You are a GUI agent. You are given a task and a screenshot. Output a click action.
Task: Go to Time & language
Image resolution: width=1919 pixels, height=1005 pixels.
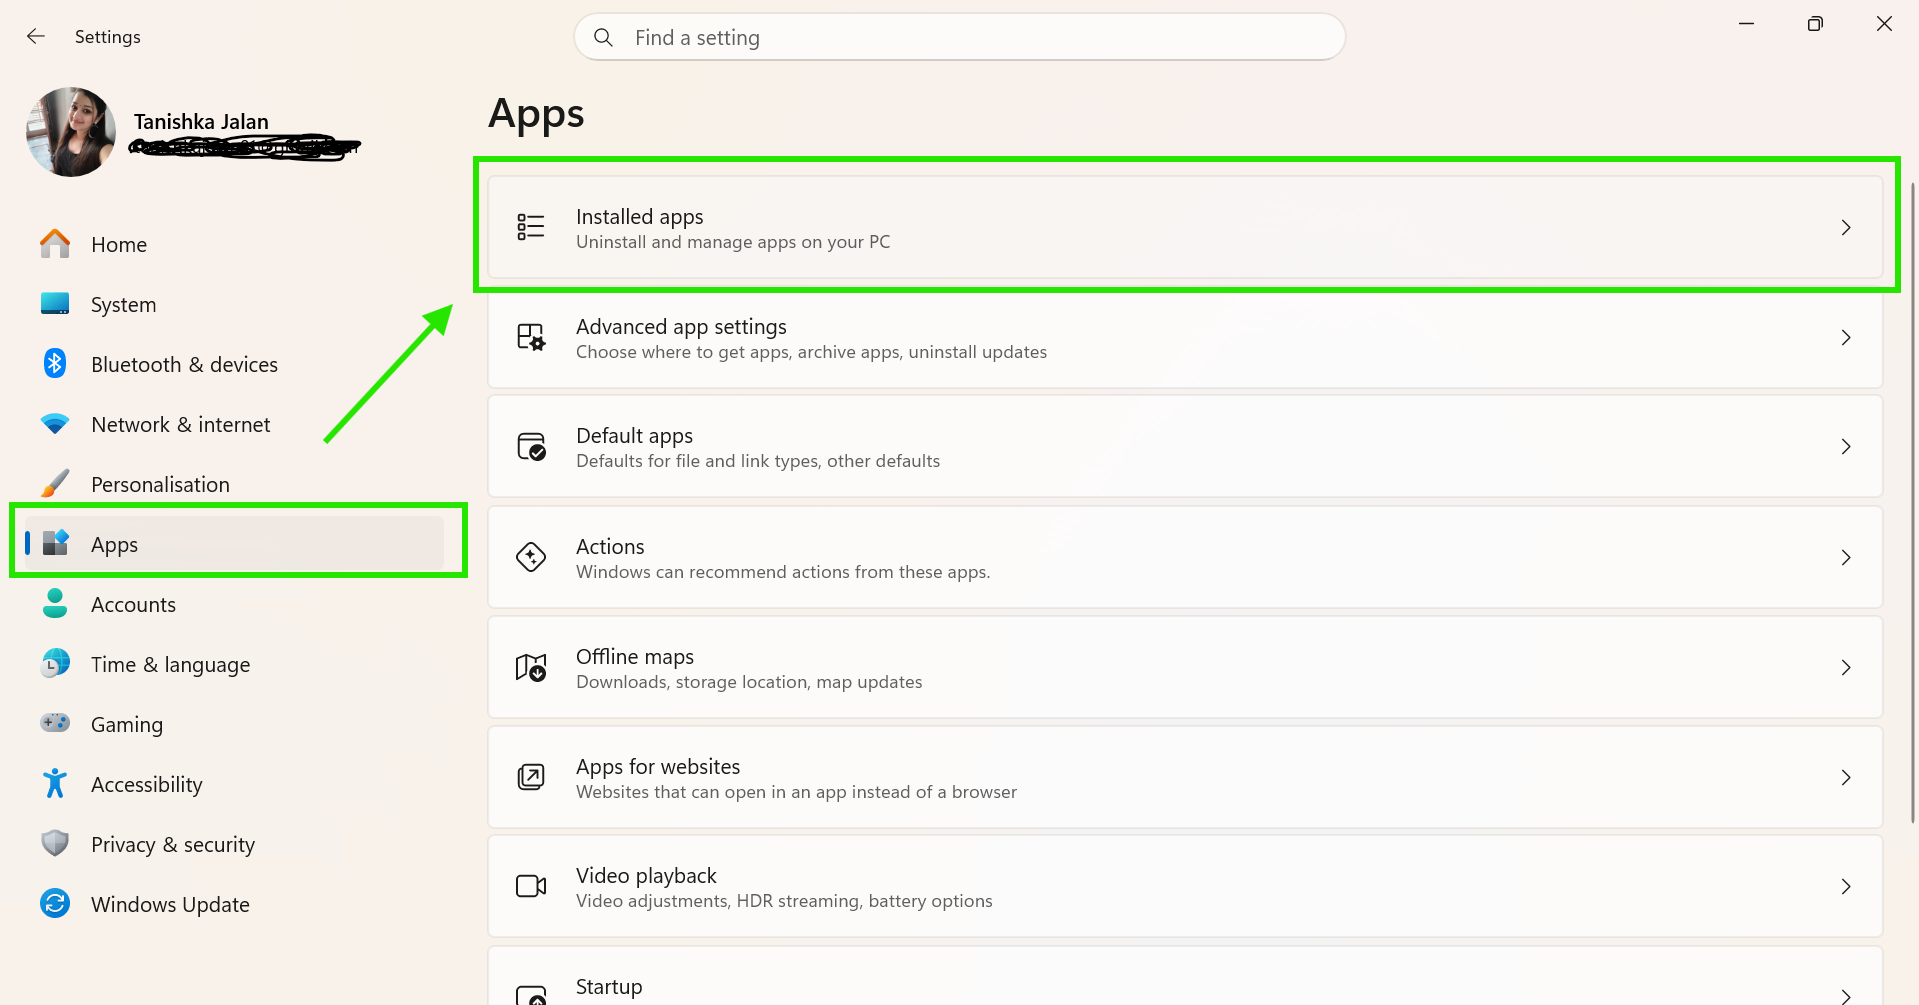click(232, 664)
